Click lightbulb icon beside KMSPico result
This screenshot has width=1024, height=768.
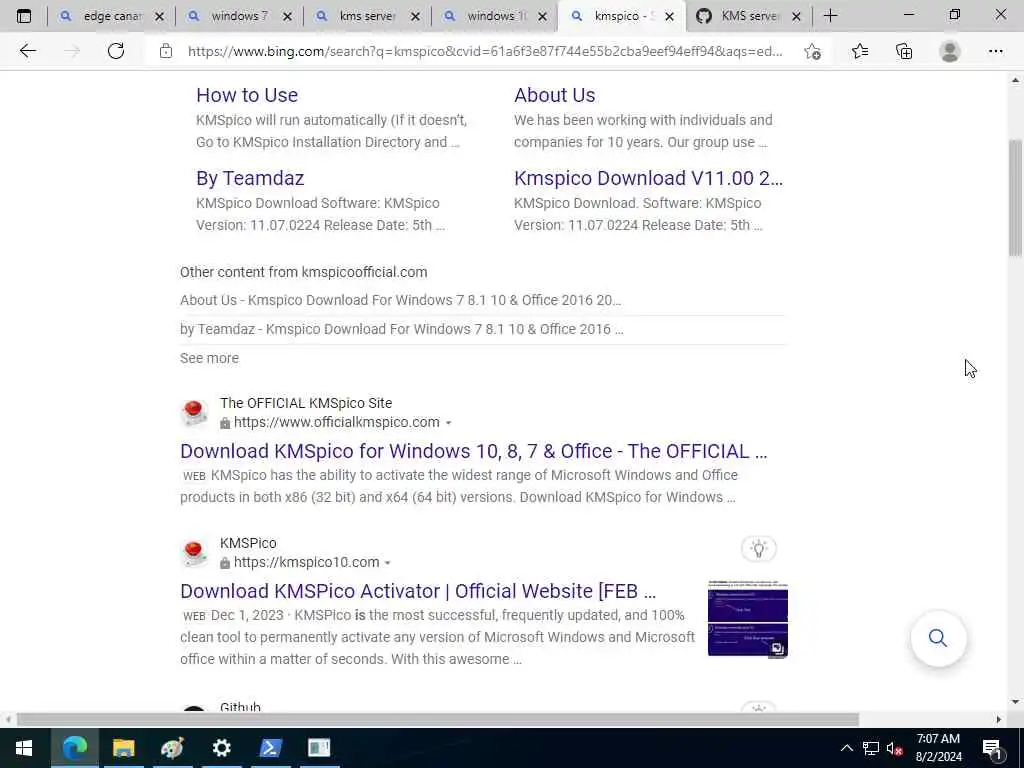[758, 549]
